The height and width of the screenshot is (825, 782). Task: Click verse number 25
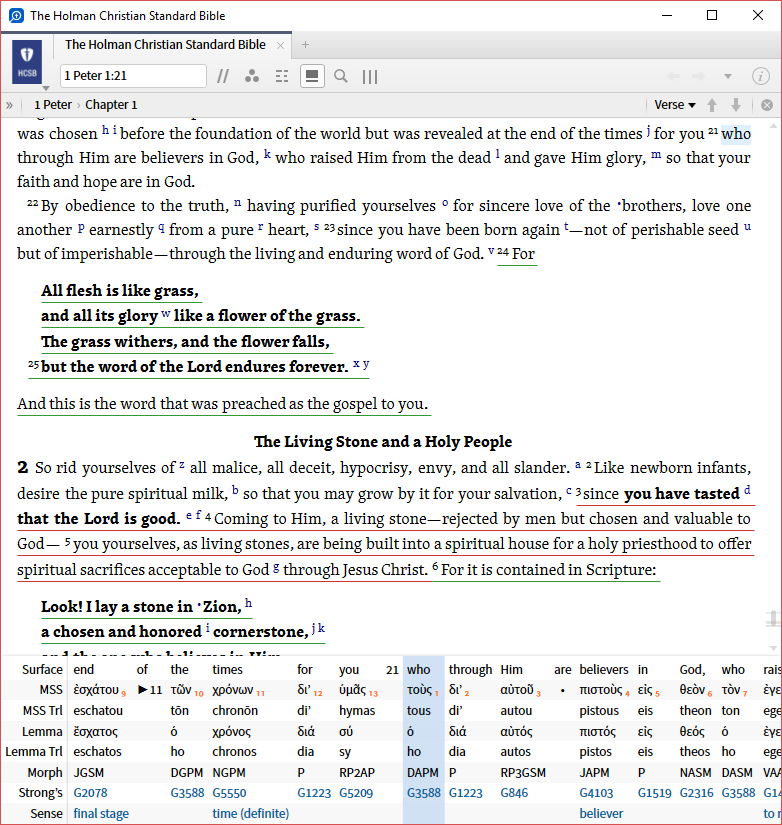34,364
